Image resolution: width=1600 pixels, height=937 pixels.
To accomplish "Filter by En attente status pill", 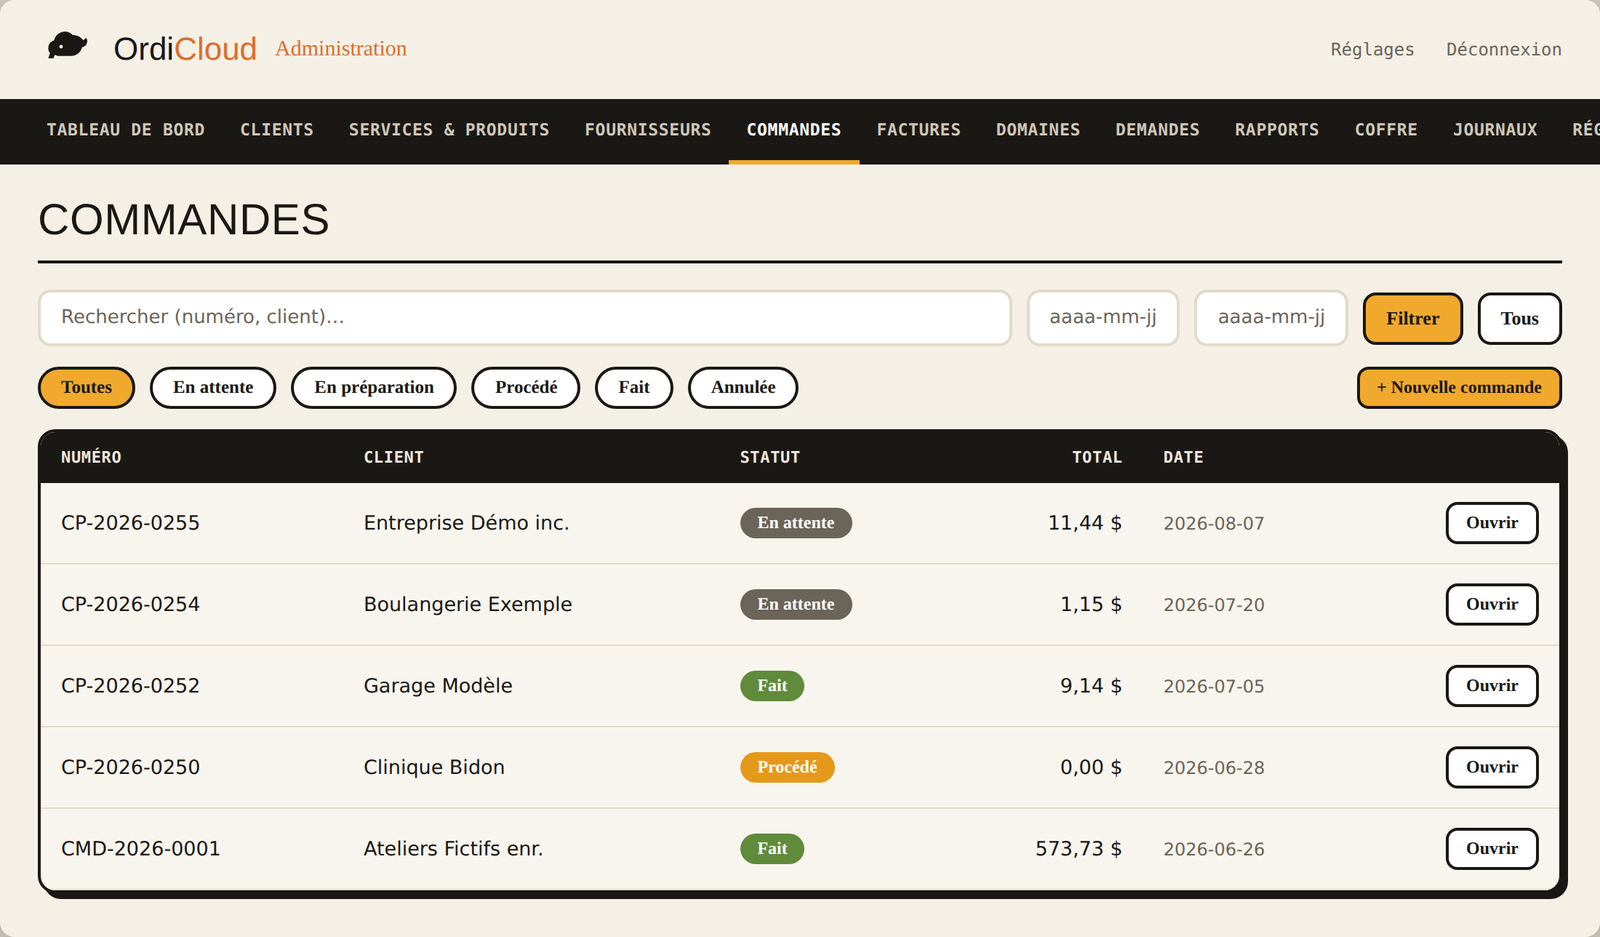I will [213, 388].
